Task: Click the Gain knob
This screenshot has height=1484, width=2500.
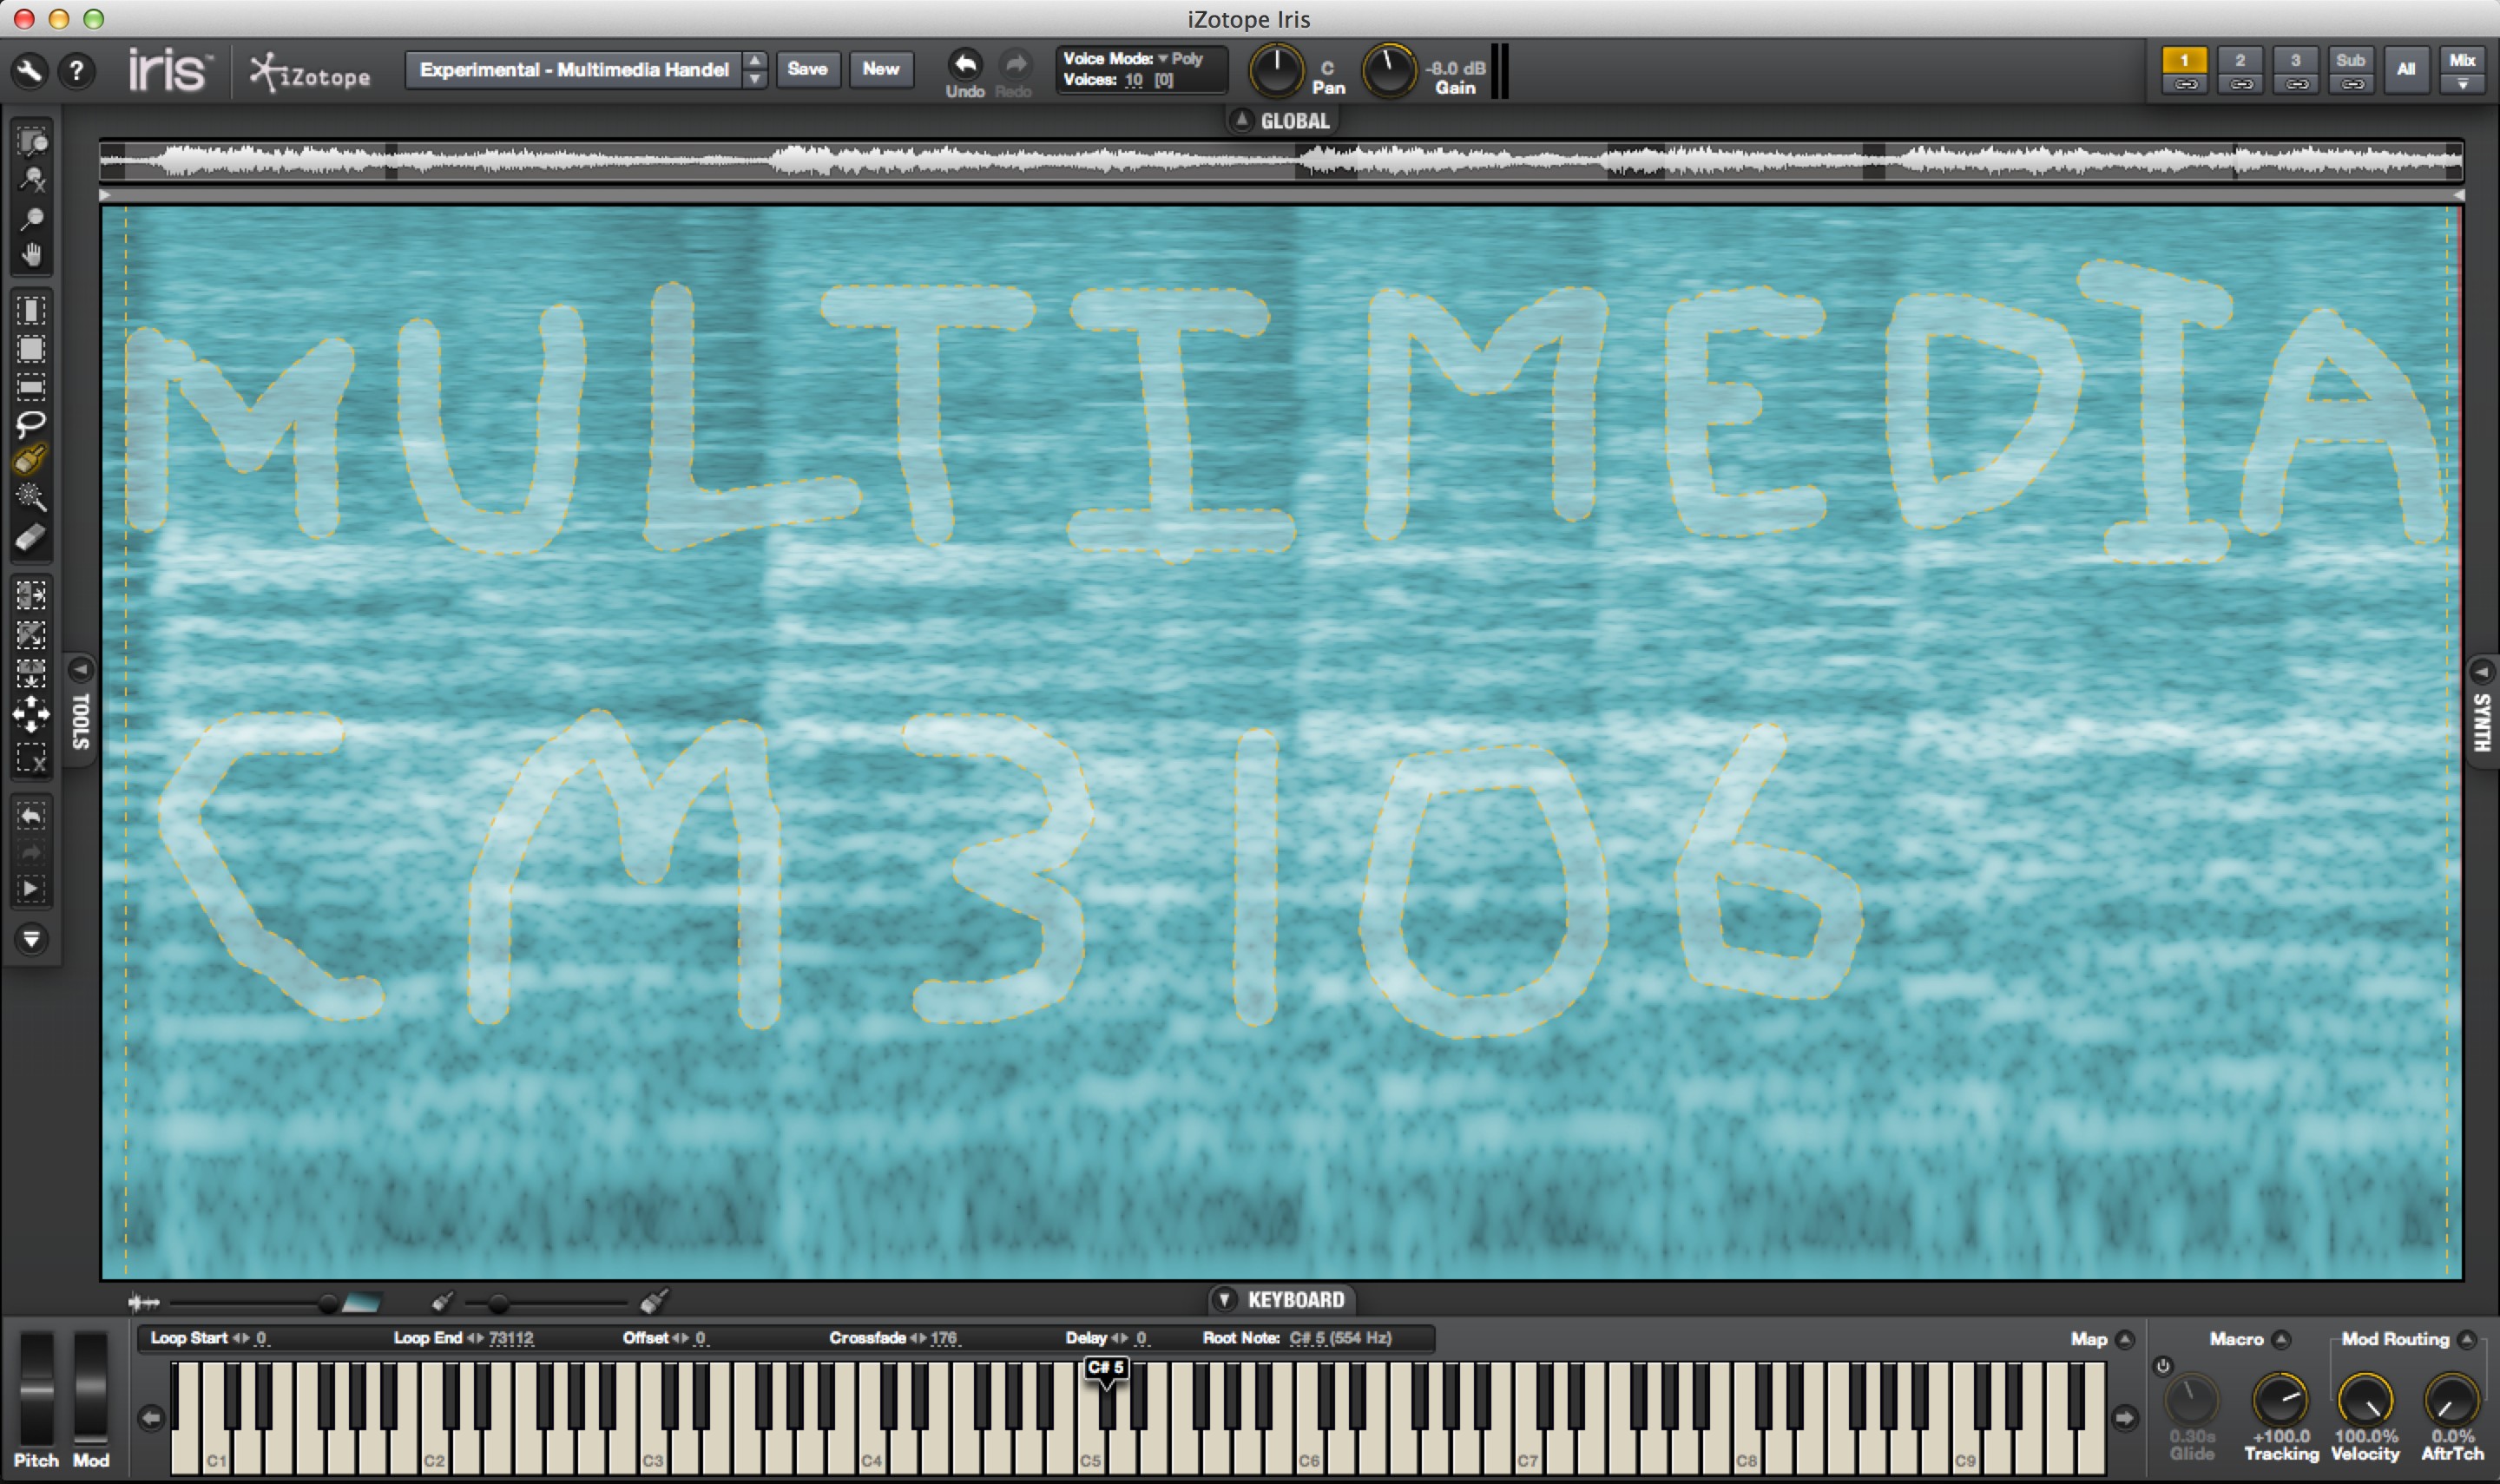Action: [x=1389, y=70]
